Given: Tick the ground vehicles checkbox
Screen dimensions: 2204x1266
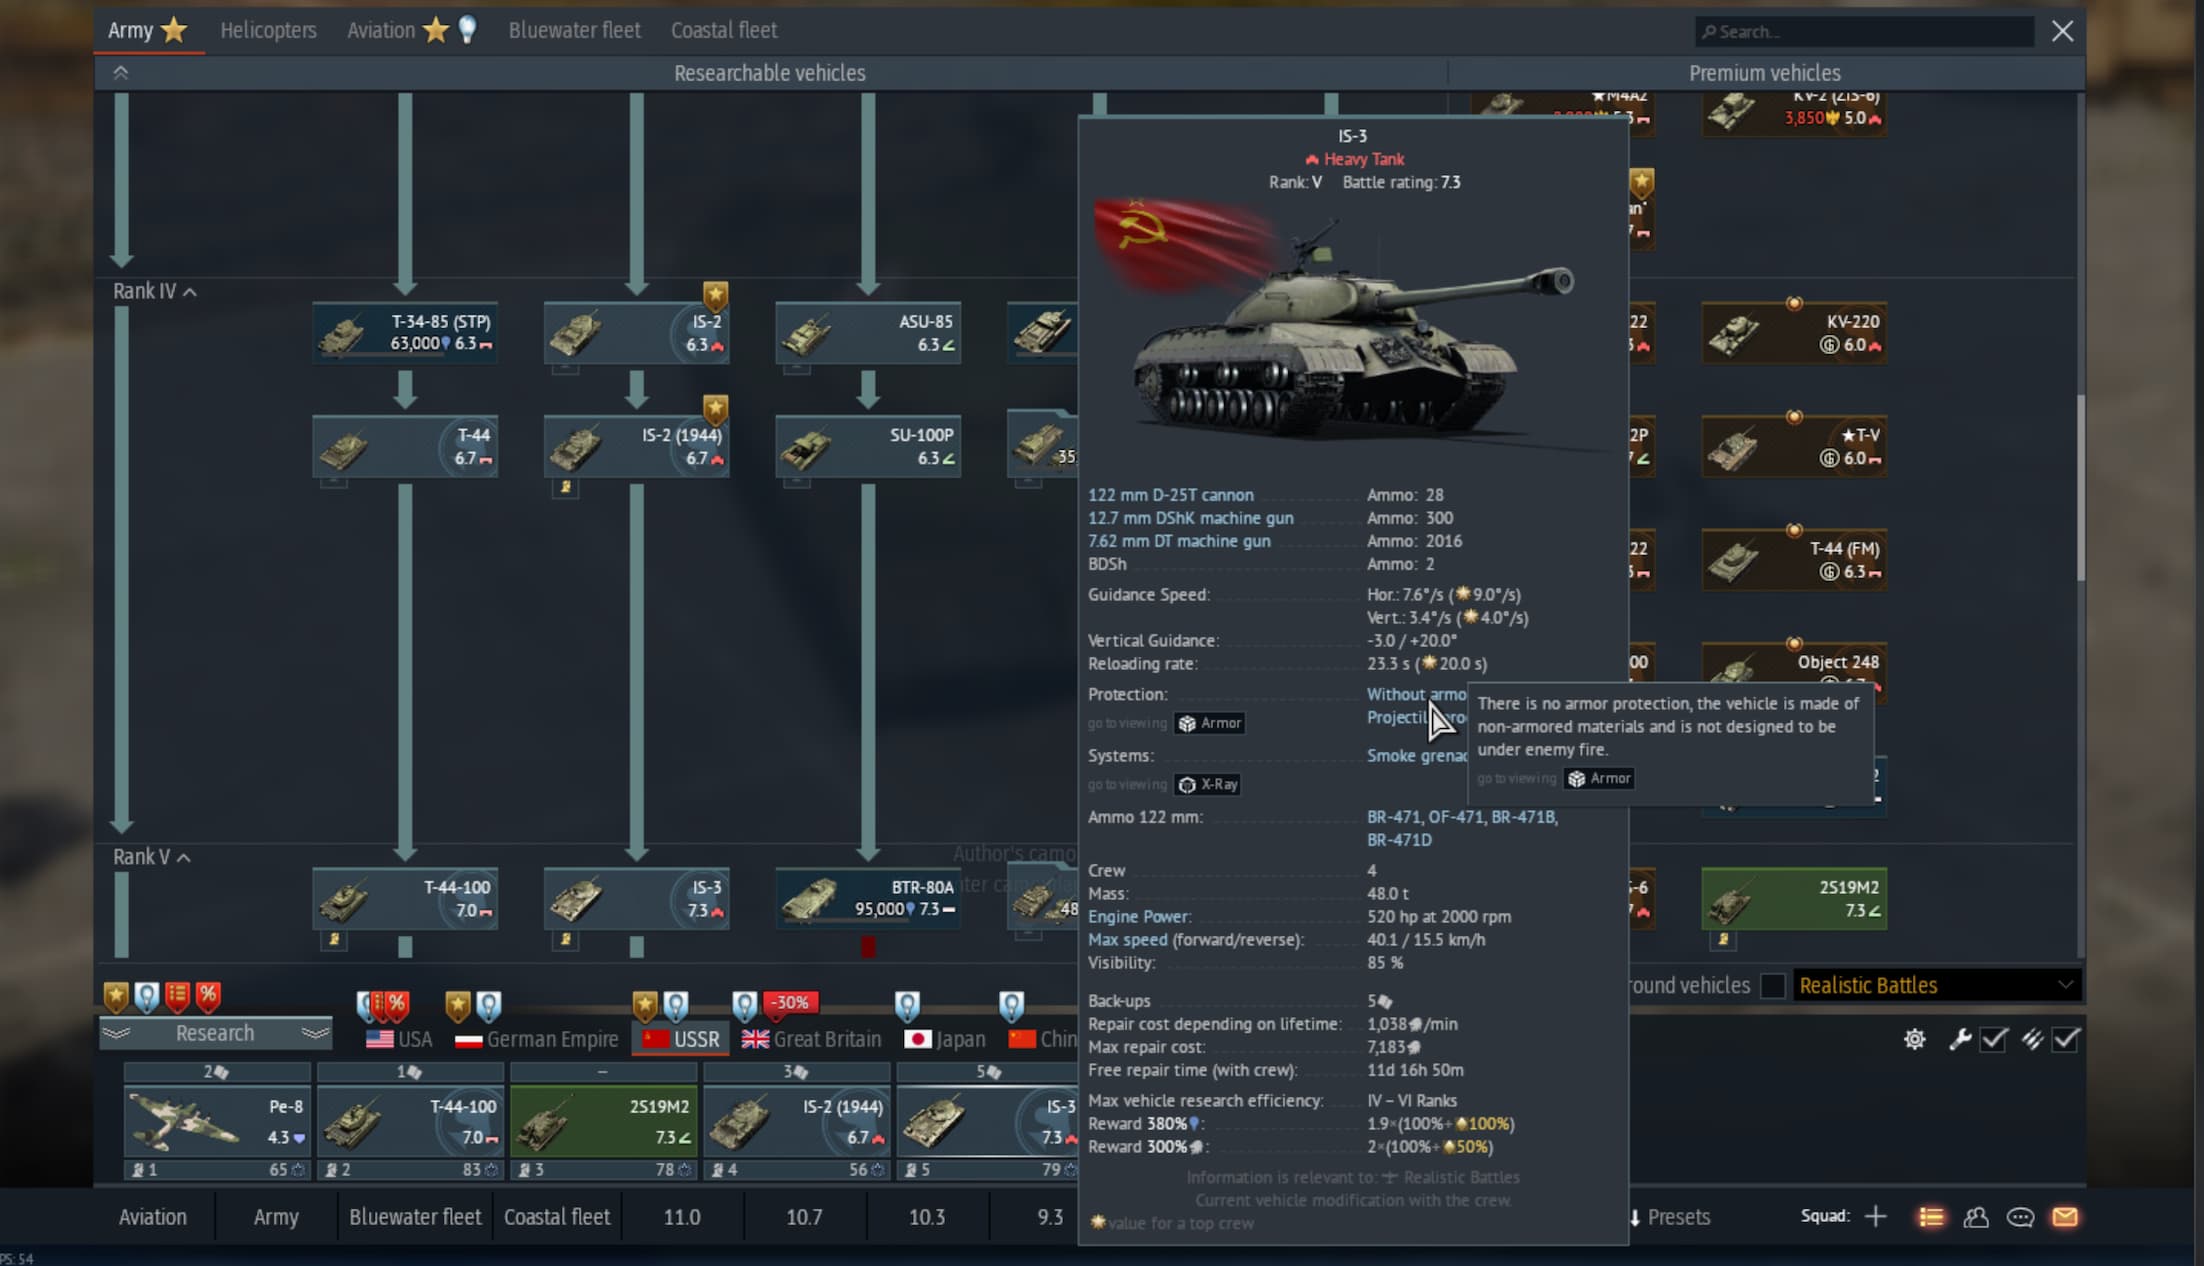Looking at the screenshot, I should [1772, 985].
